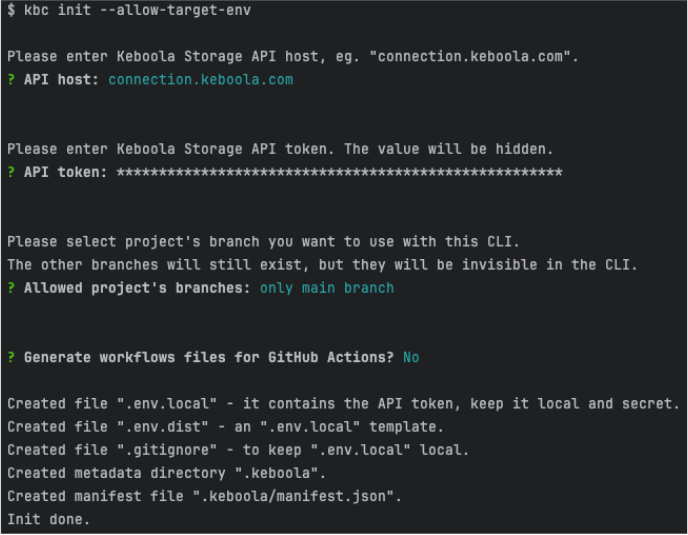The height and width of the screenshot is (535, 688).
Task: Click the question mark before Generate workflows
Action: [11, 357]
